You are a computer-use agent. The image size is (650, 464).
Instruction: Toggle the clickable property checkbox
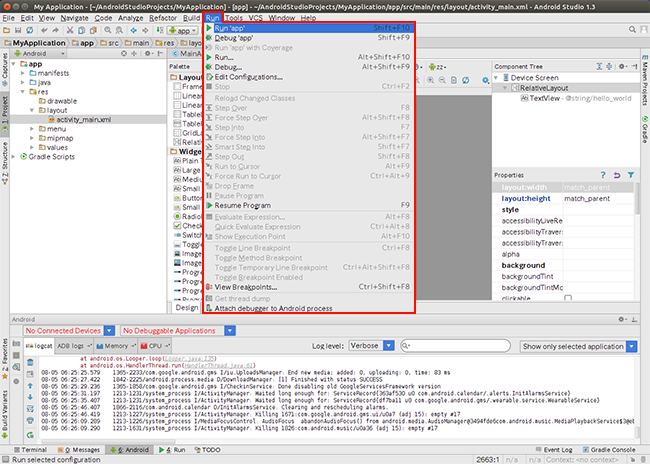(x=568, y=298)
